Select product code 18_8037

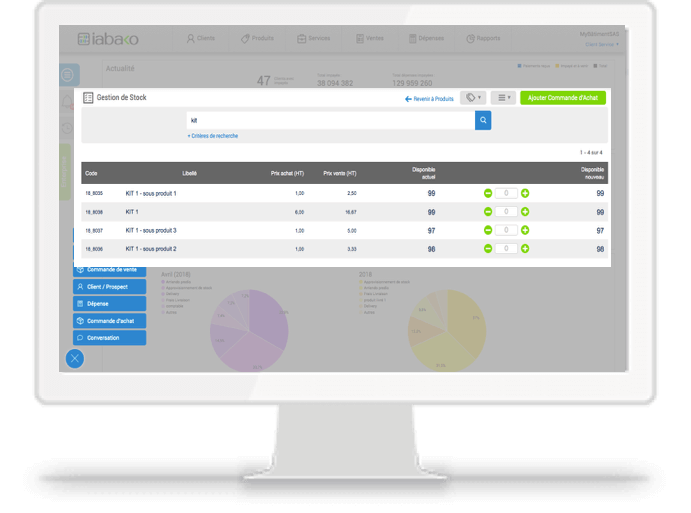click(94, 230)
